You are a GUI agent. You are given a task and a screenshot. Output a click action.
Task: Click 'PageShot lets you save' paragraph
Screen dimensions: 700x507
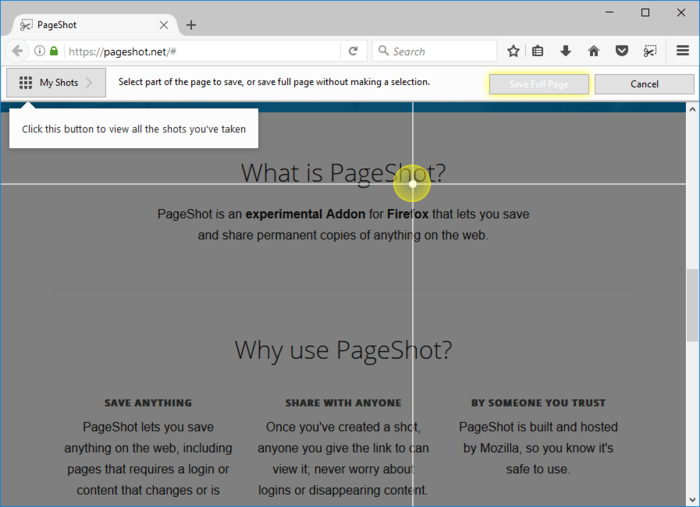coord(148,458)
